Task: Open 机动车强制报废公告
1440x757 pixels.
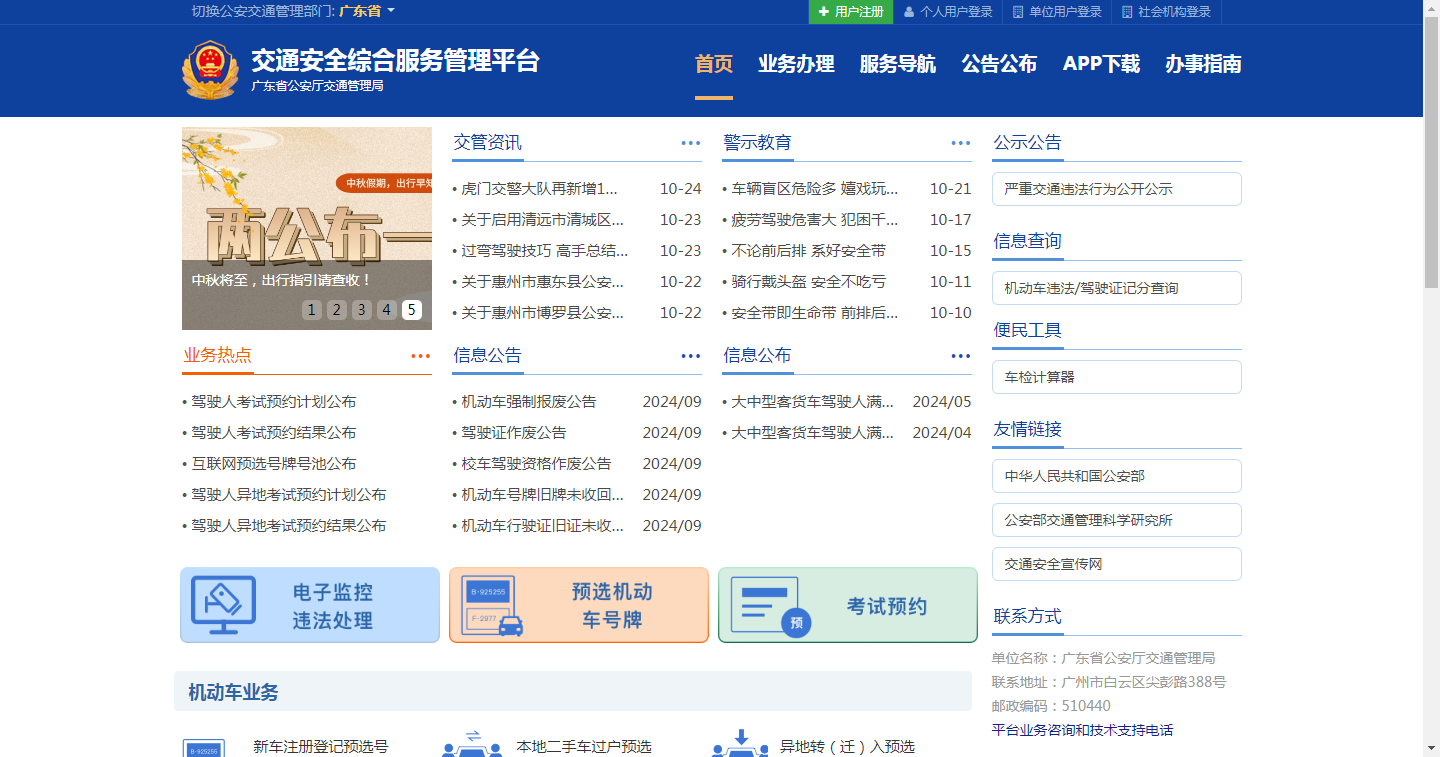Action: click(x=529, y=402)
